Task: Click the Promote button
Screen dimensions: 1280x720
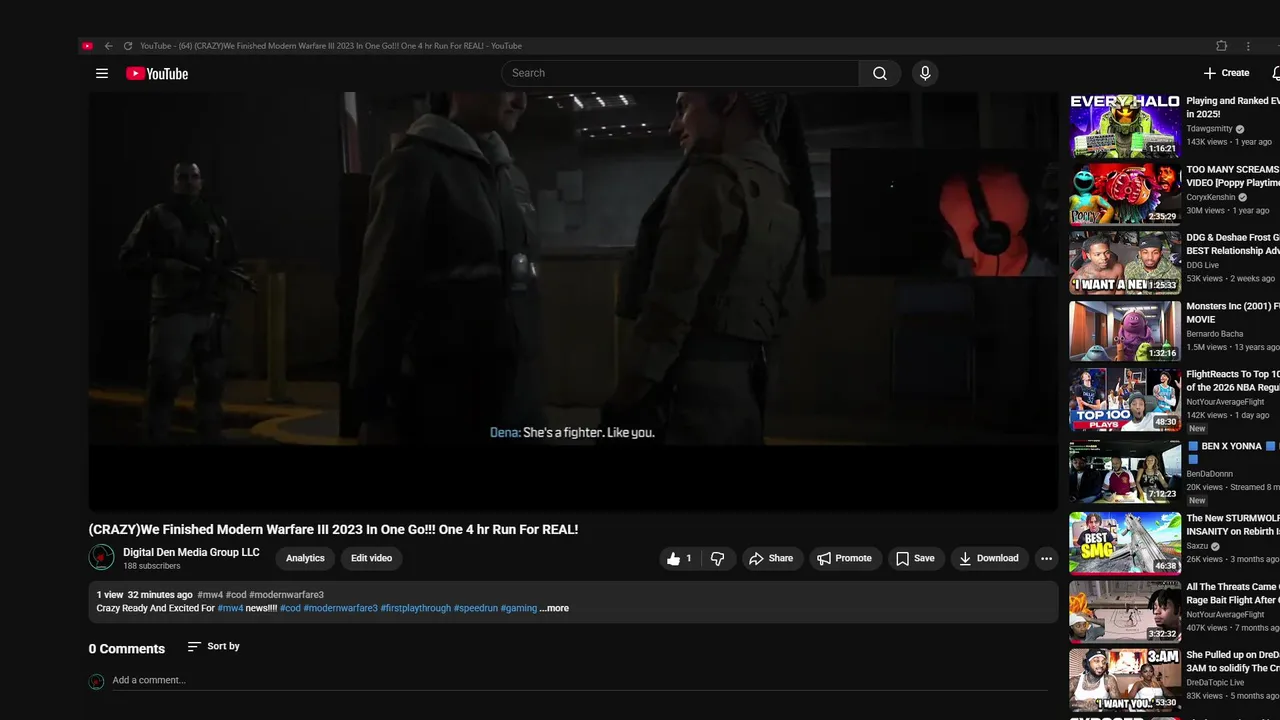Action: (845, 559)
